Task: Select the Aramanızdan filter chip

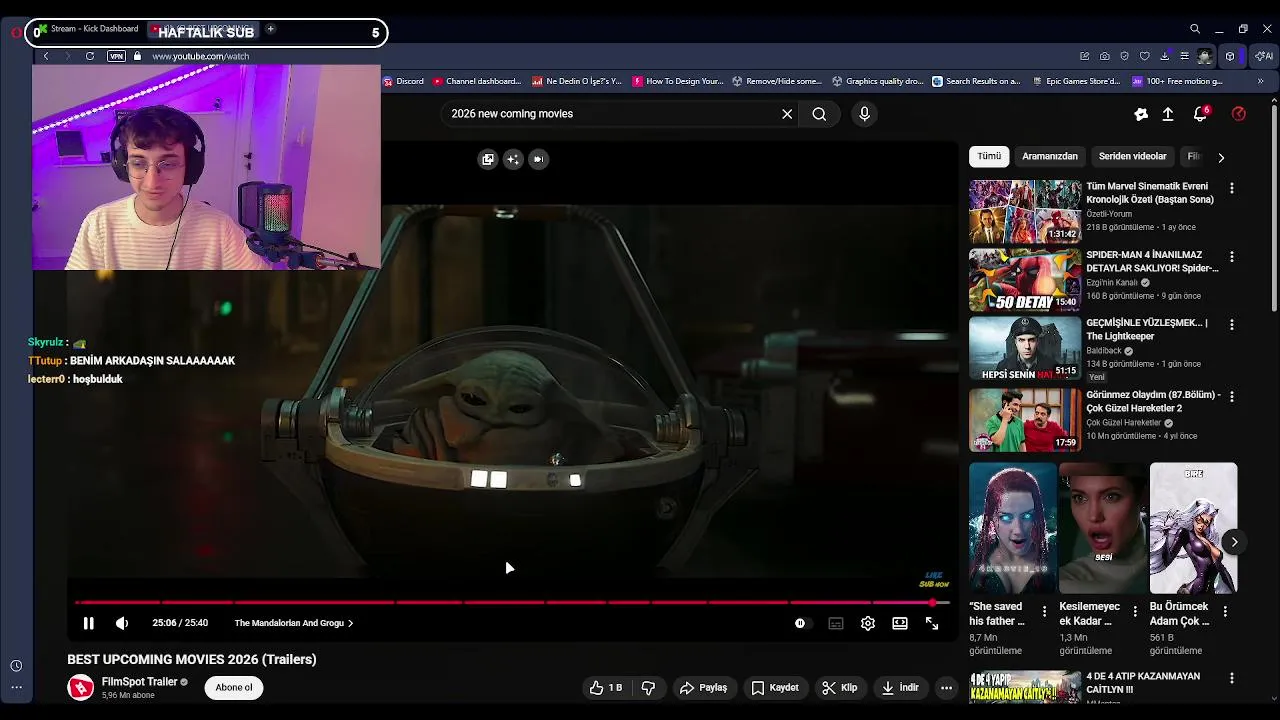Action: tap(1050, 156)
